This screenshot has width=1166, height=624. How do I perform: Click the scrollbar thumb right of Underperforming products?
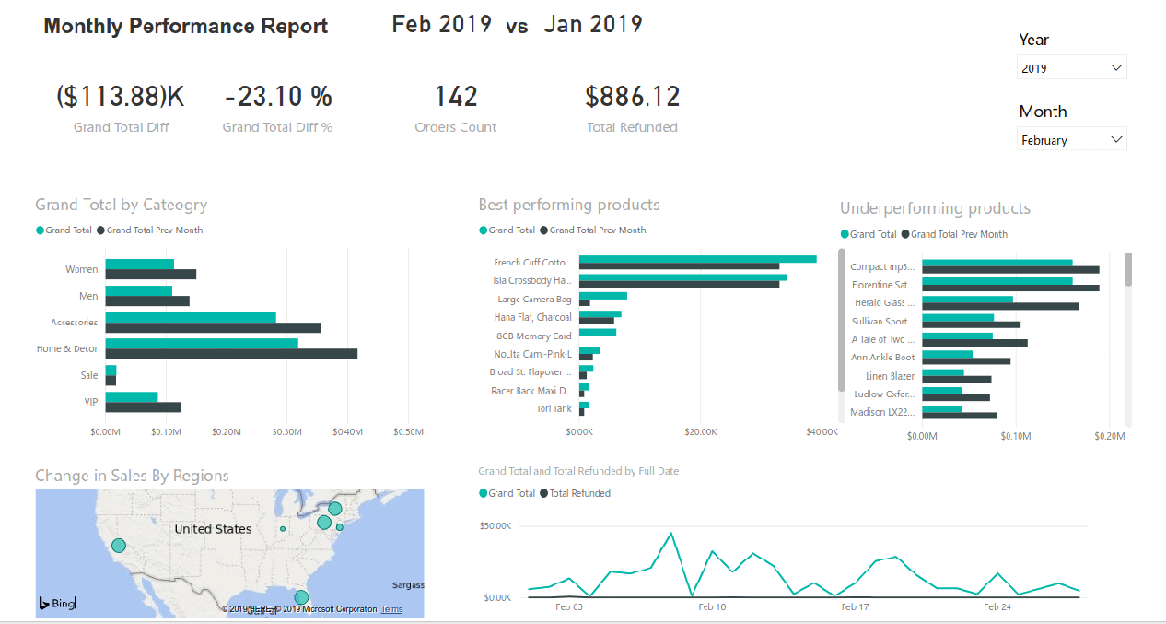point(1128,269)
